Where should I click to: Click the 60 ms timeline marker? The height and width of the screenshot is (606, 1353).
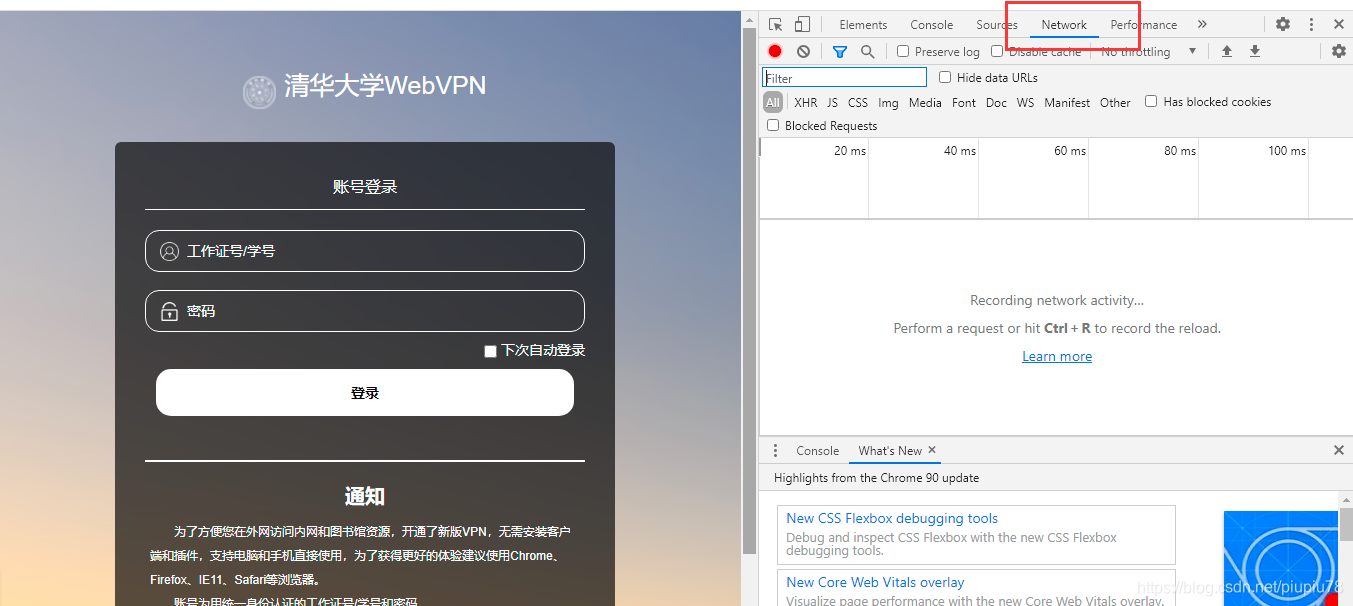click(x=1069, y=151)
